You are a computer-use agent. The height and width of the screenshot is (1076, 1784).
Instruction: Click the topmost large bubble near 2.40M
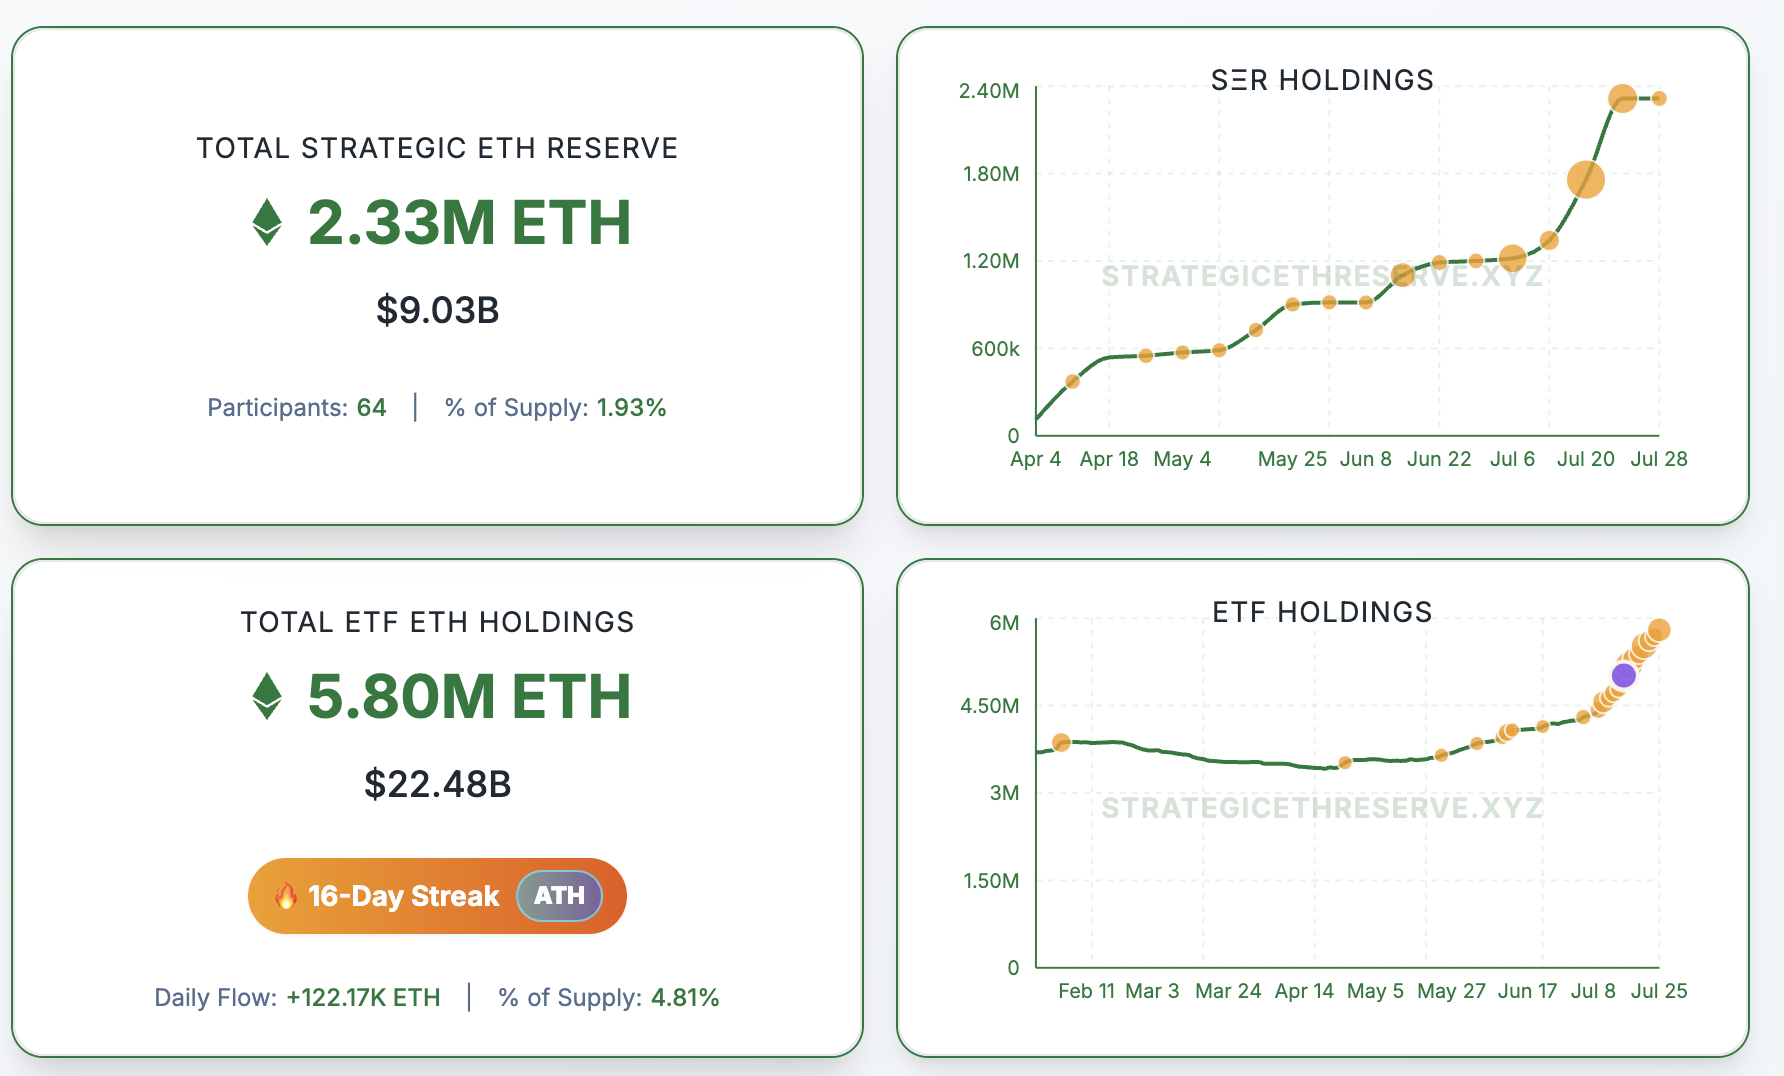[1622, 98]
